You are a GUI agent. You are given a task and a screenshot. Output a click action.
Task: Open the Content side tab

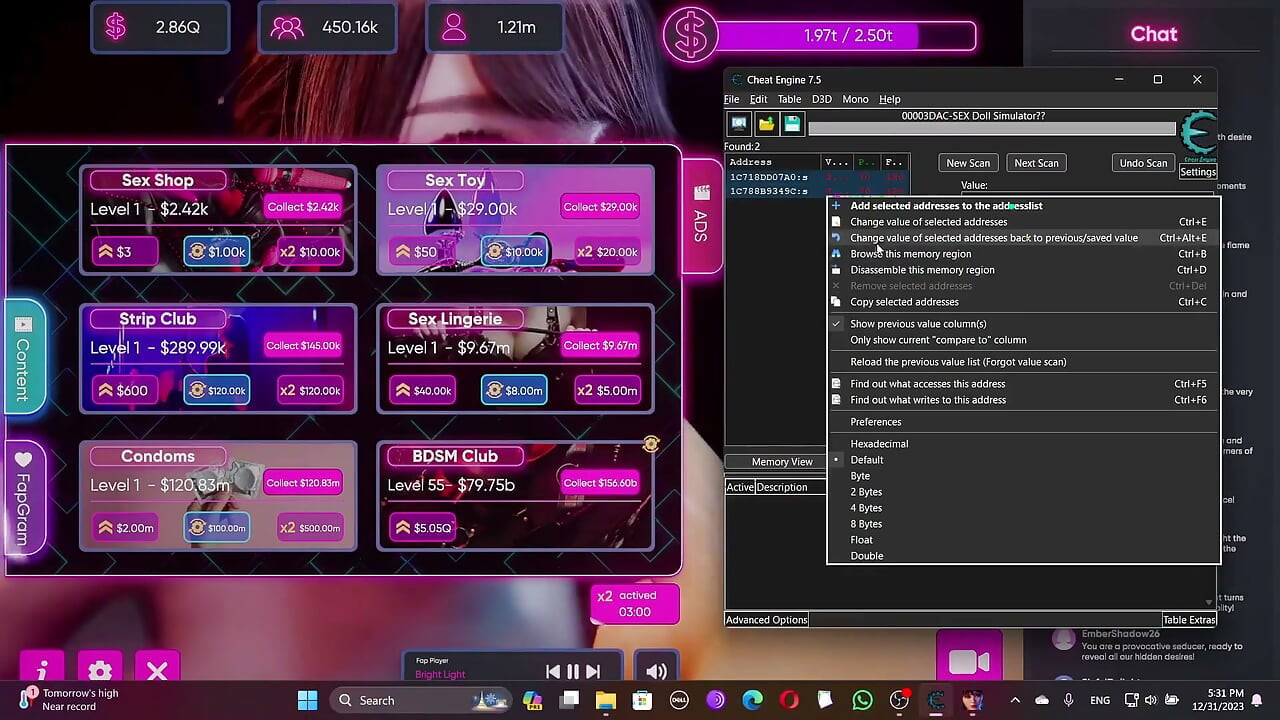coord(24,356)
